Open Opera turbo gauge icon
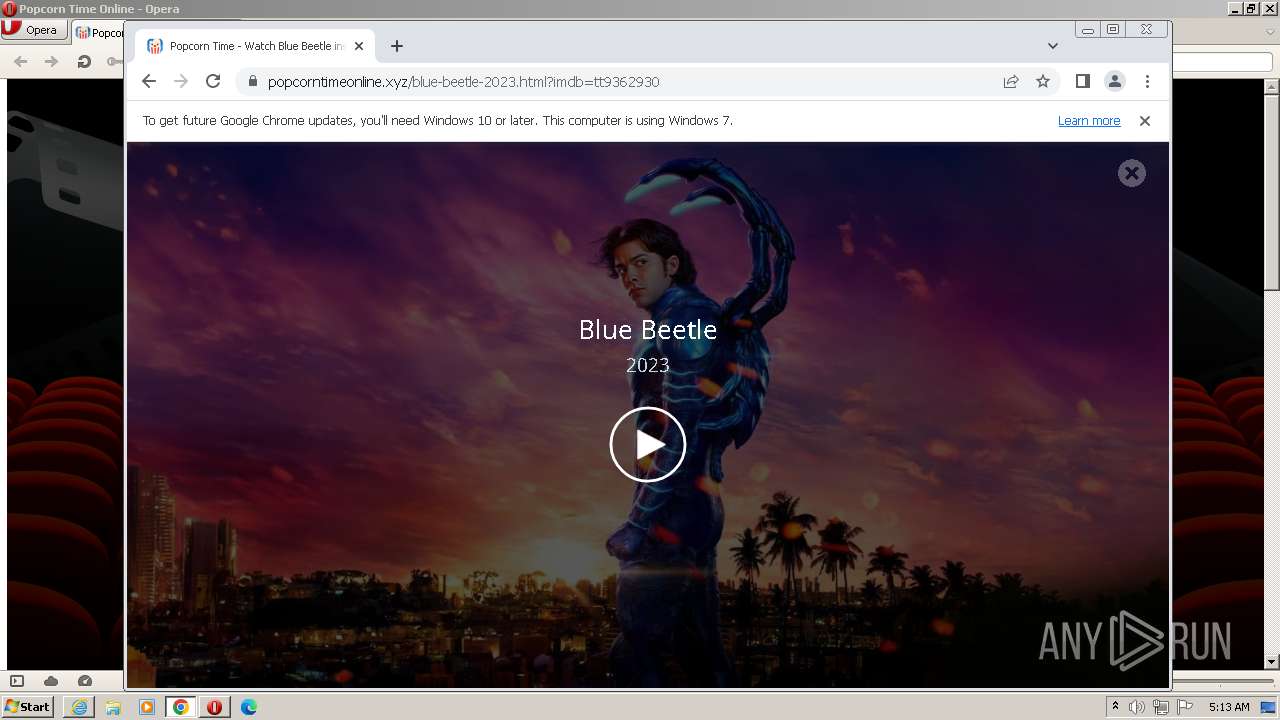 tap(85, 681)
